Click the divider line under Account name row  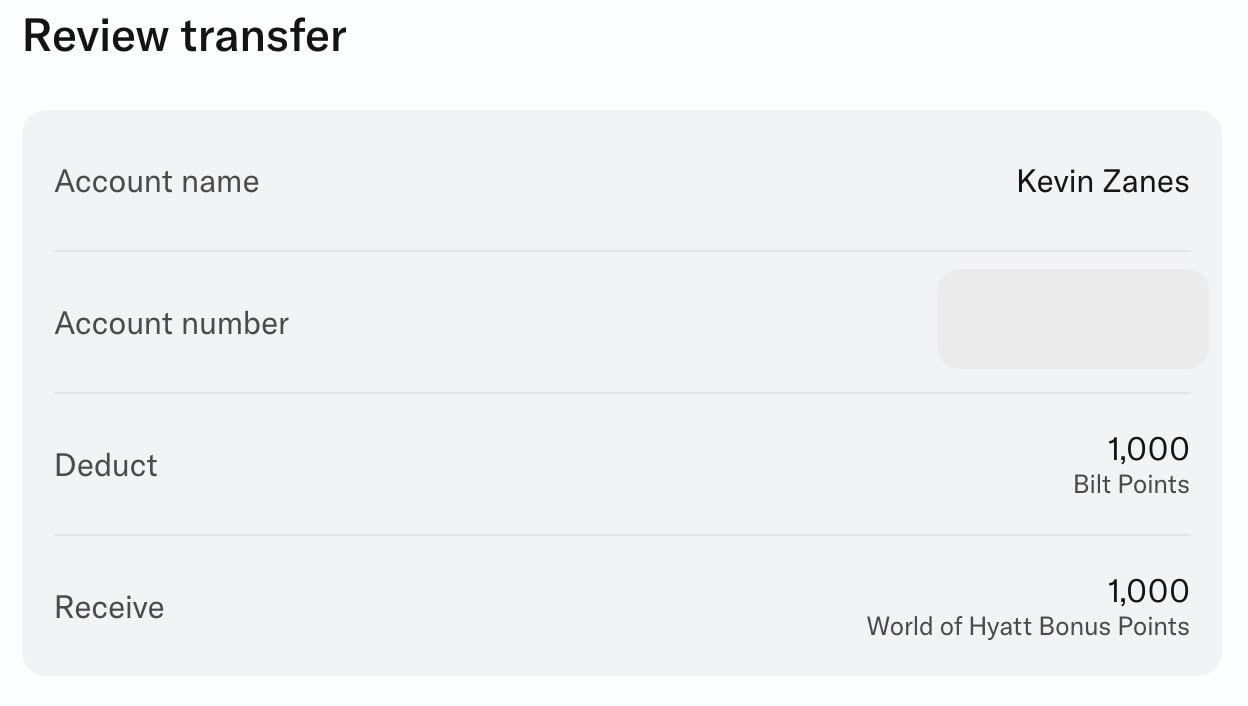click(x=621, y=251)
